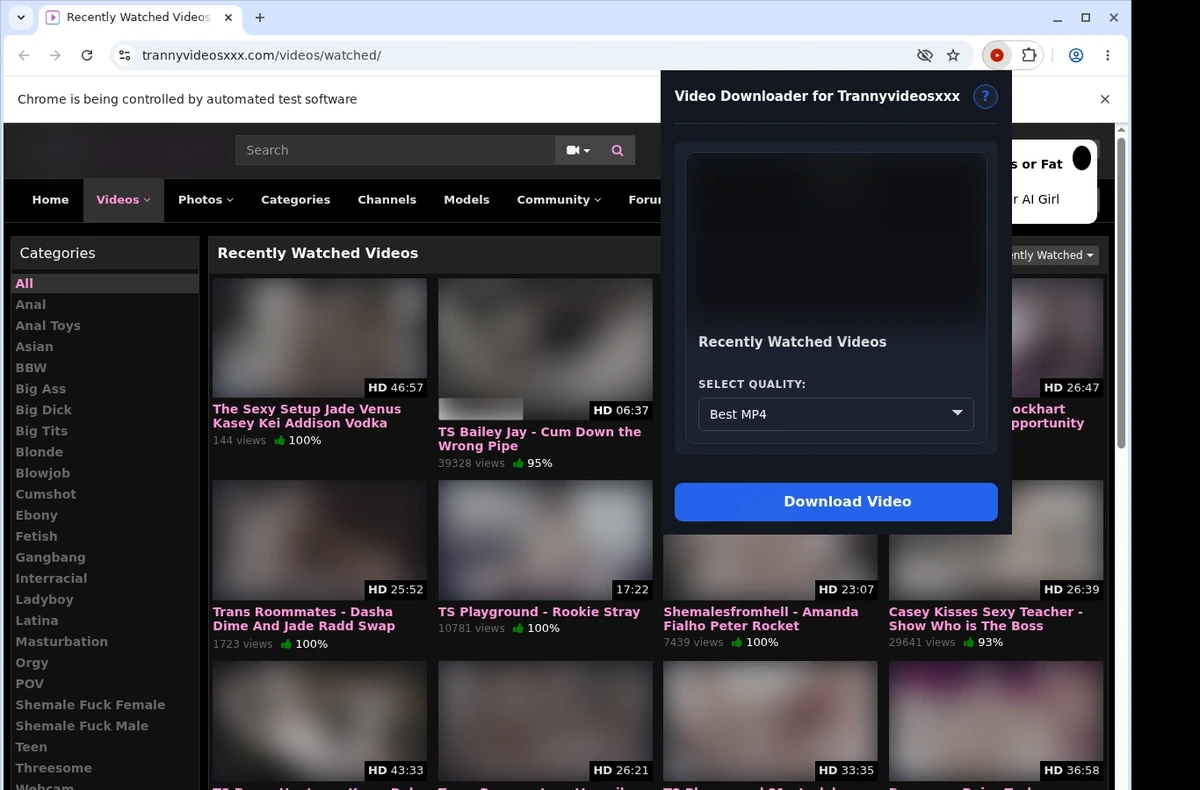1200x790 pixels.
Task: Open a new tab with the plus icon
Action: (x=260, y=17)
